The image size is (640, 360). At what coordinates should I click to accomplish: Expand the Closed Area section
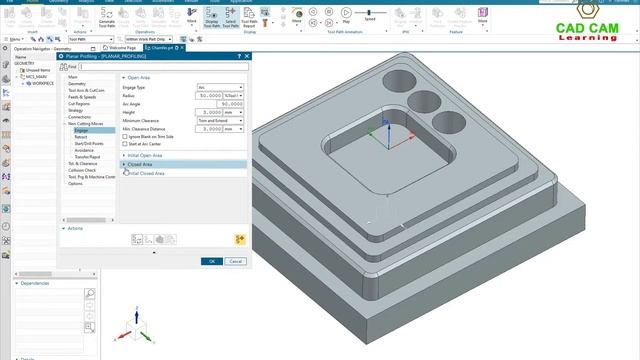pos(124,164)
